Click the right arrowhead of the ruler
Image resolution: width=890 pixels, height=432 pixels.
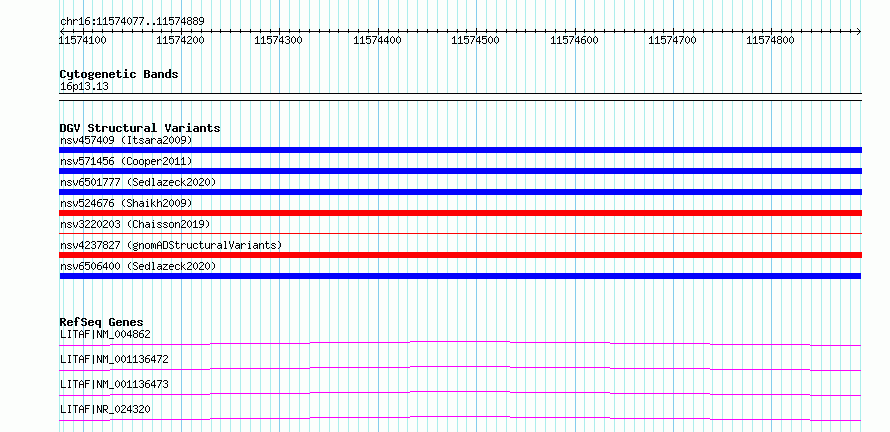coord(859,31)
